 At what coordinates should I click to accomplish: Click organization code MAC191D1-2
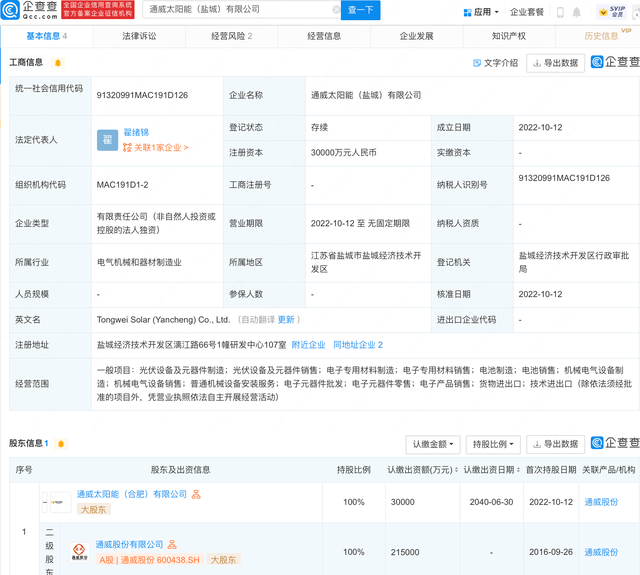(122, 185)
